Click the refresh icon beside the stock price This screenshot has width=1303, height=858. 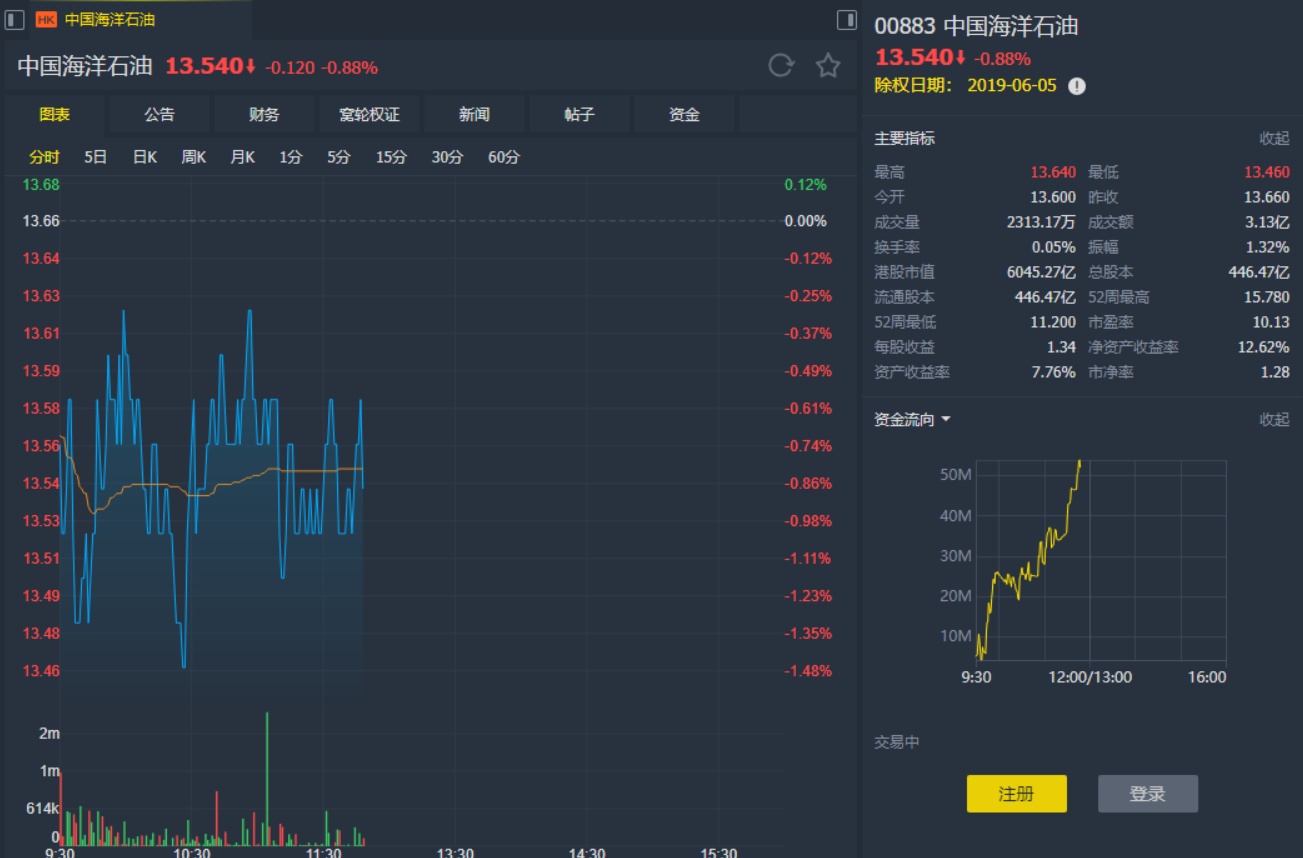[781, 66]
